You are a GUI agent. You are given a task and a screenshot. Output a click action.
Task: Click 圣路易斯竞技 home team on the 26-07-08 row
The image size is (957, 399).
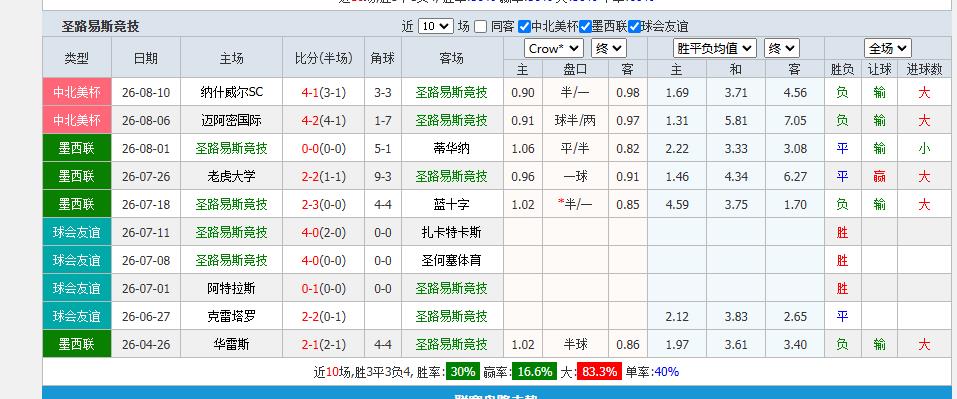[x=231, y=261]
